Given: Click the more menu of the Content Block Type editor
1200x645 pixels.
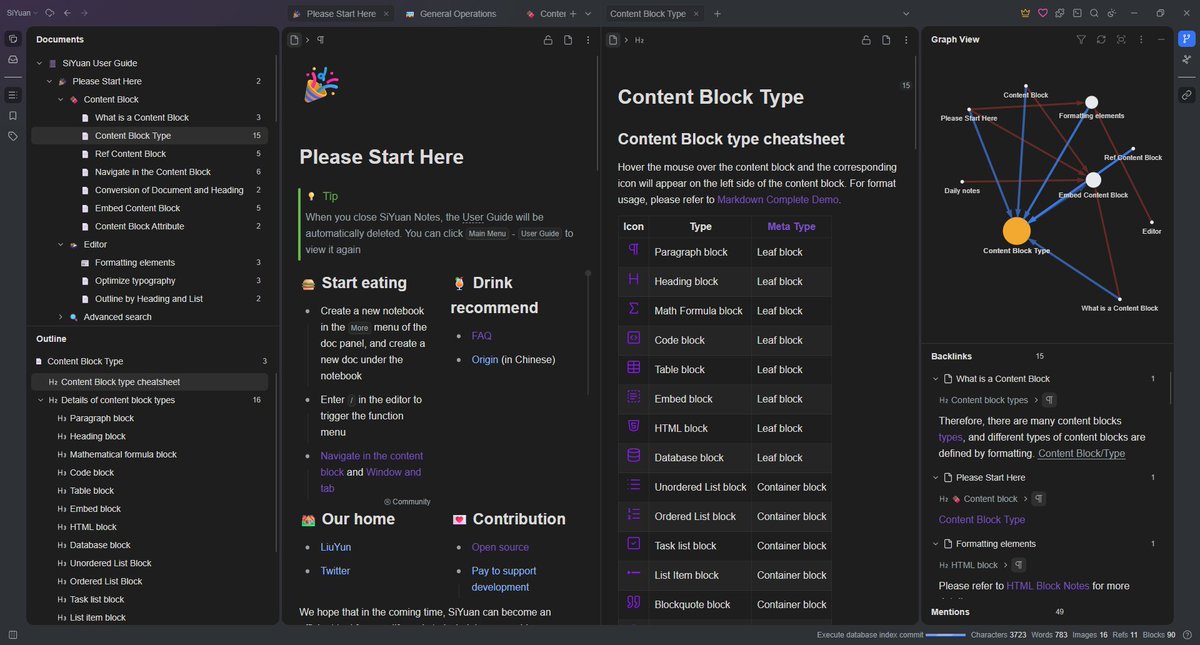Looking at the screenshot, I should pos(906,40).
